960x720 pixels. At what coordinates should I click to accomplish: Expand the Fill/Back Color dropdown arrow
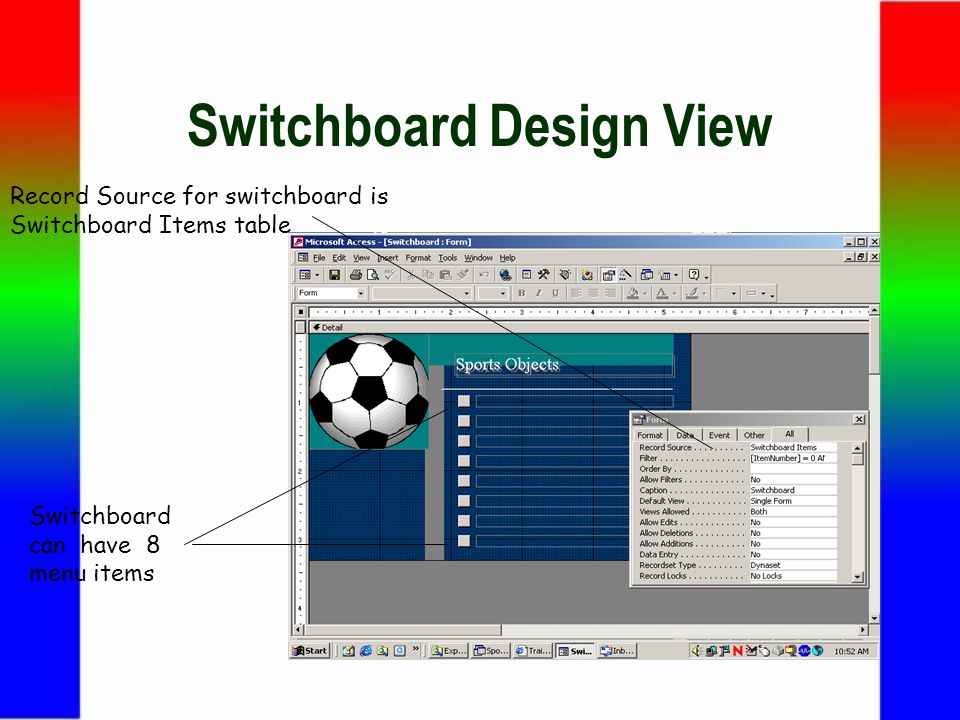pyautogui.click(x=645, y=293)
